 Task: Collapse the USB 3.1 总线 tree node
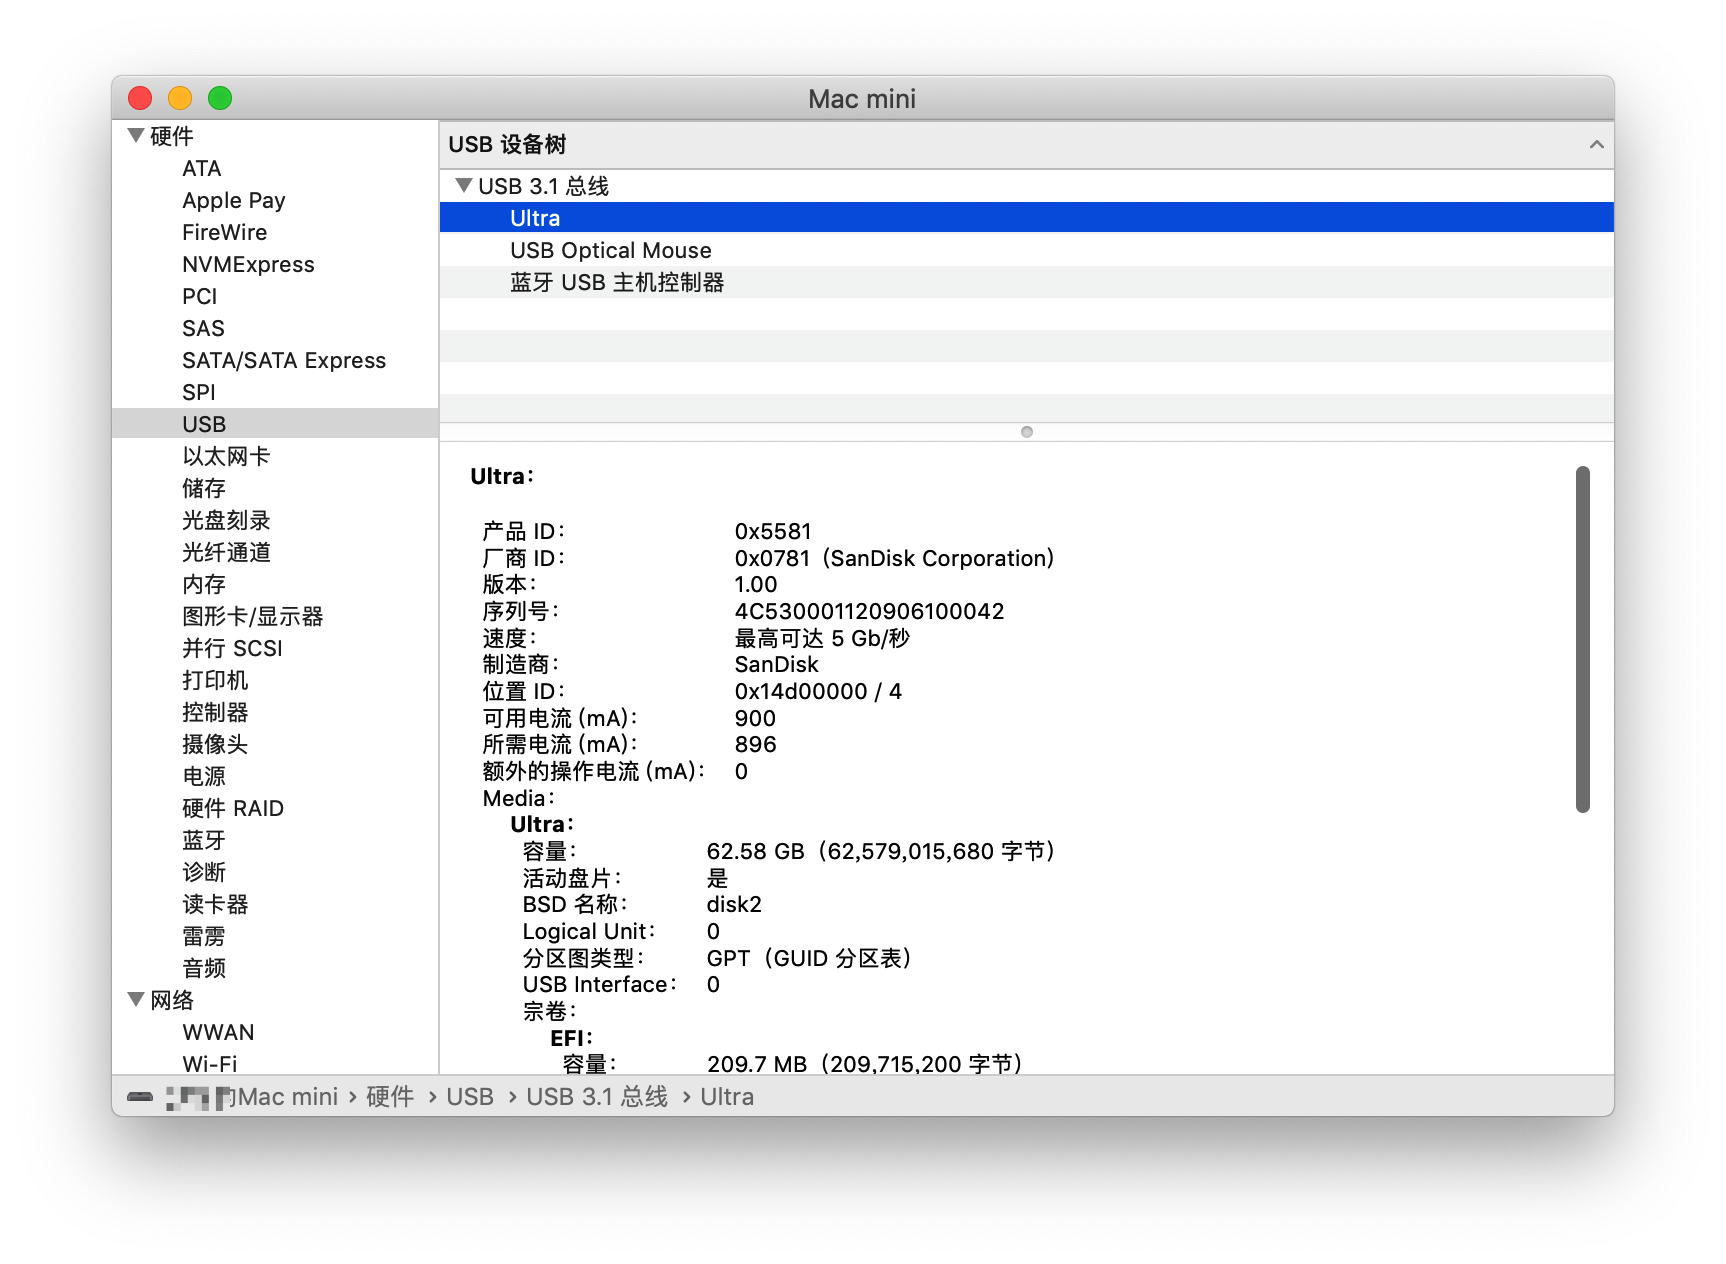463,185
